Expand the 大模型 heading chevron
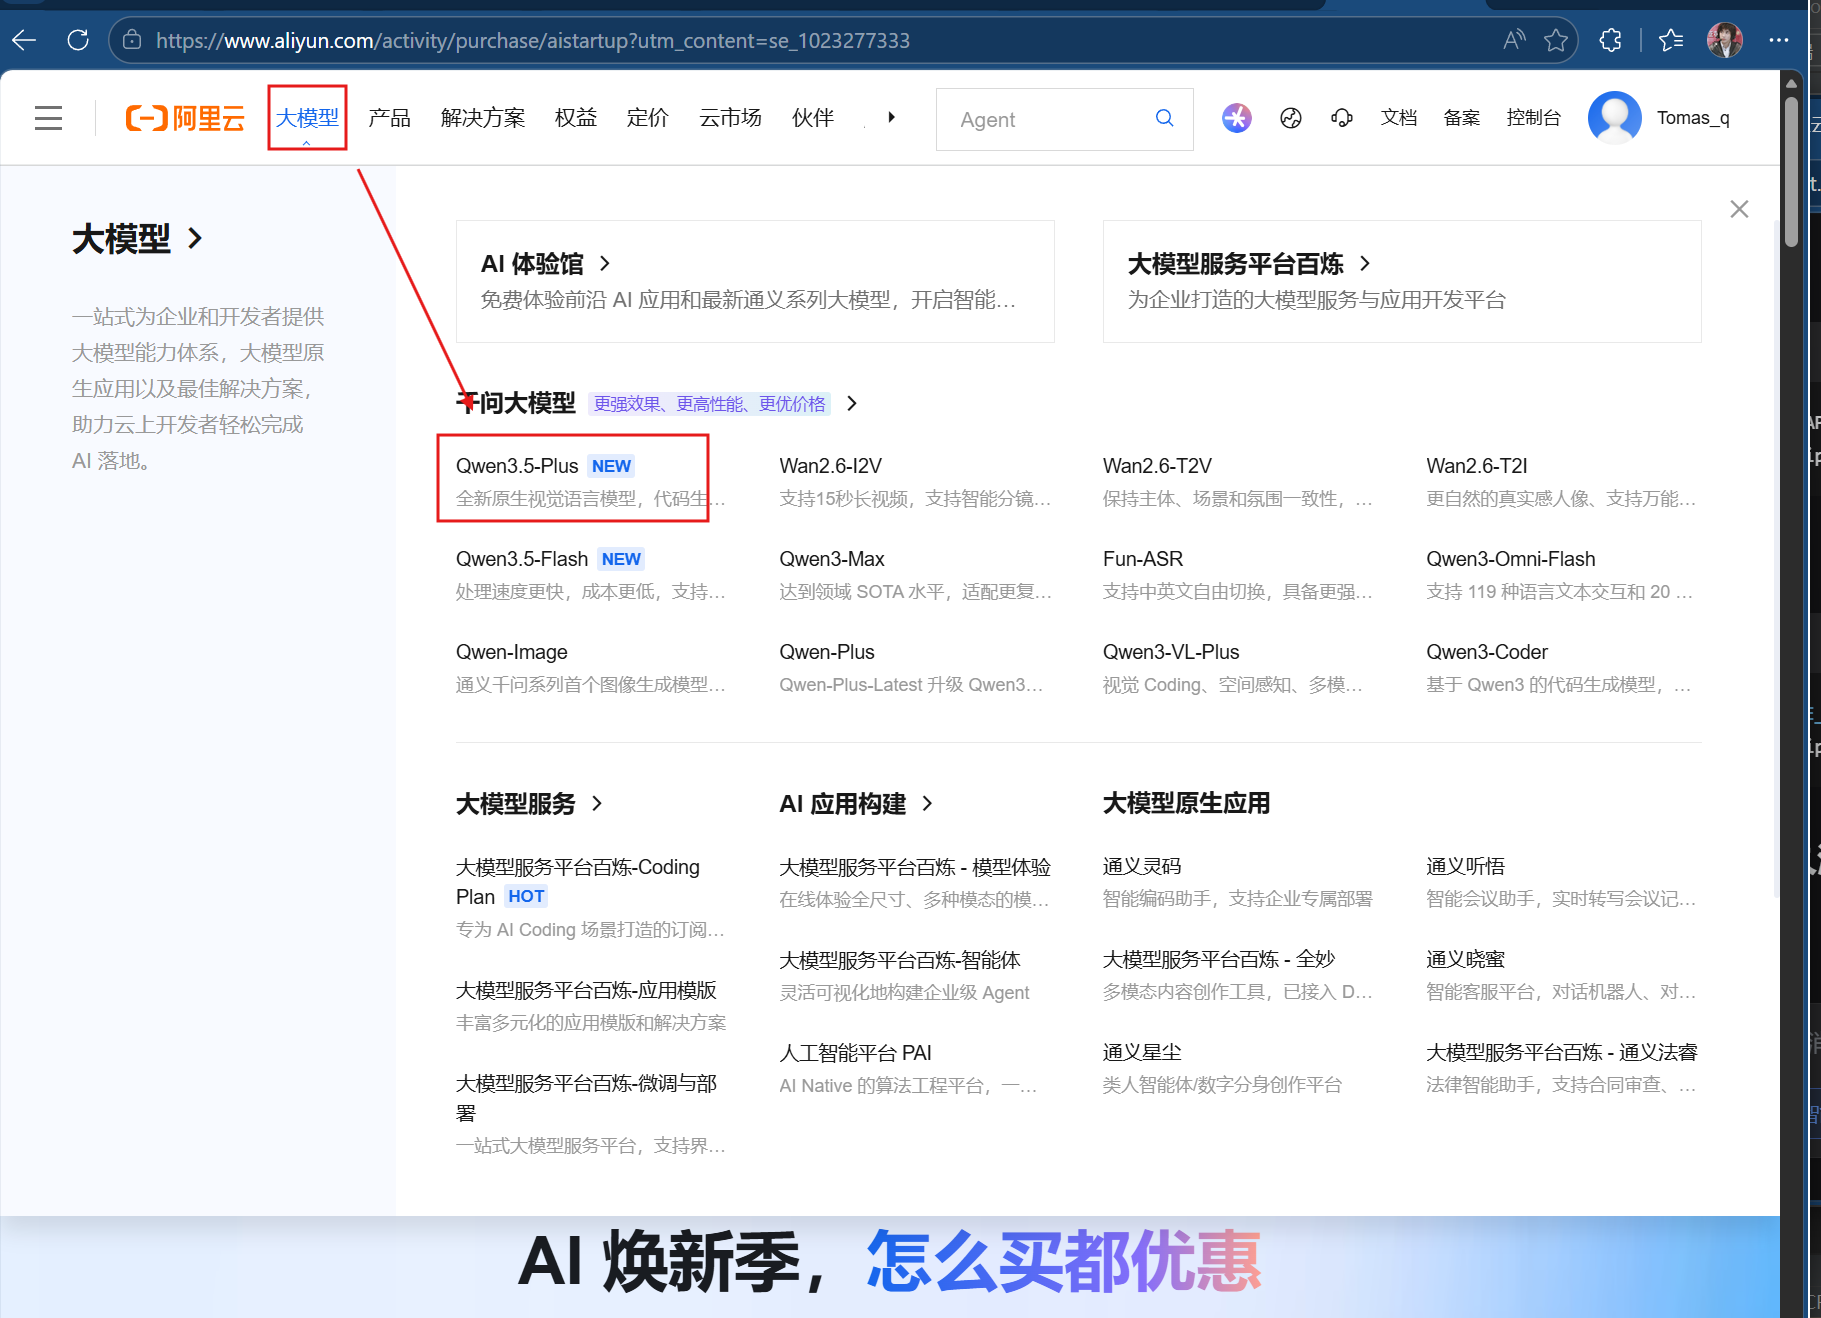This screenshot has width=1821, height=1318. (x=195, y=238)
